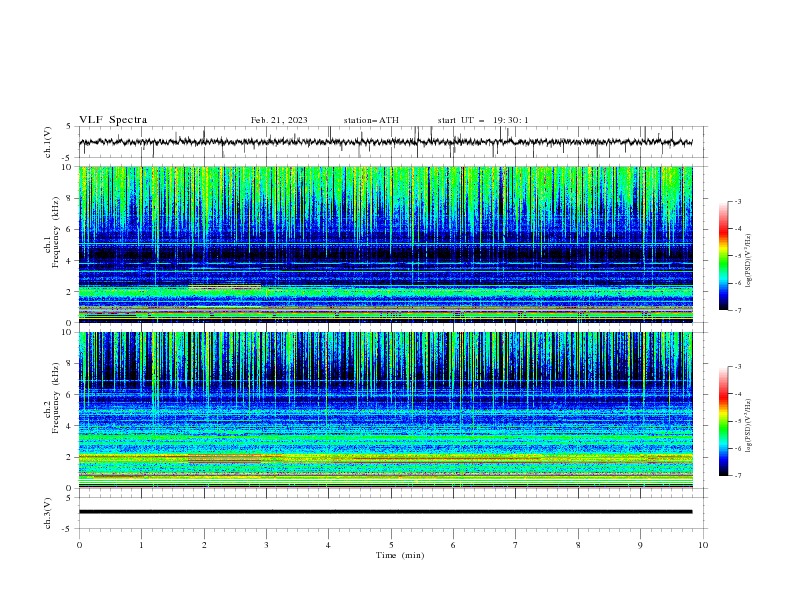Viewport: 792px width, 612px height.
Task: Click the ch.1 voltage waveform trace
Action: click(385, 142)
